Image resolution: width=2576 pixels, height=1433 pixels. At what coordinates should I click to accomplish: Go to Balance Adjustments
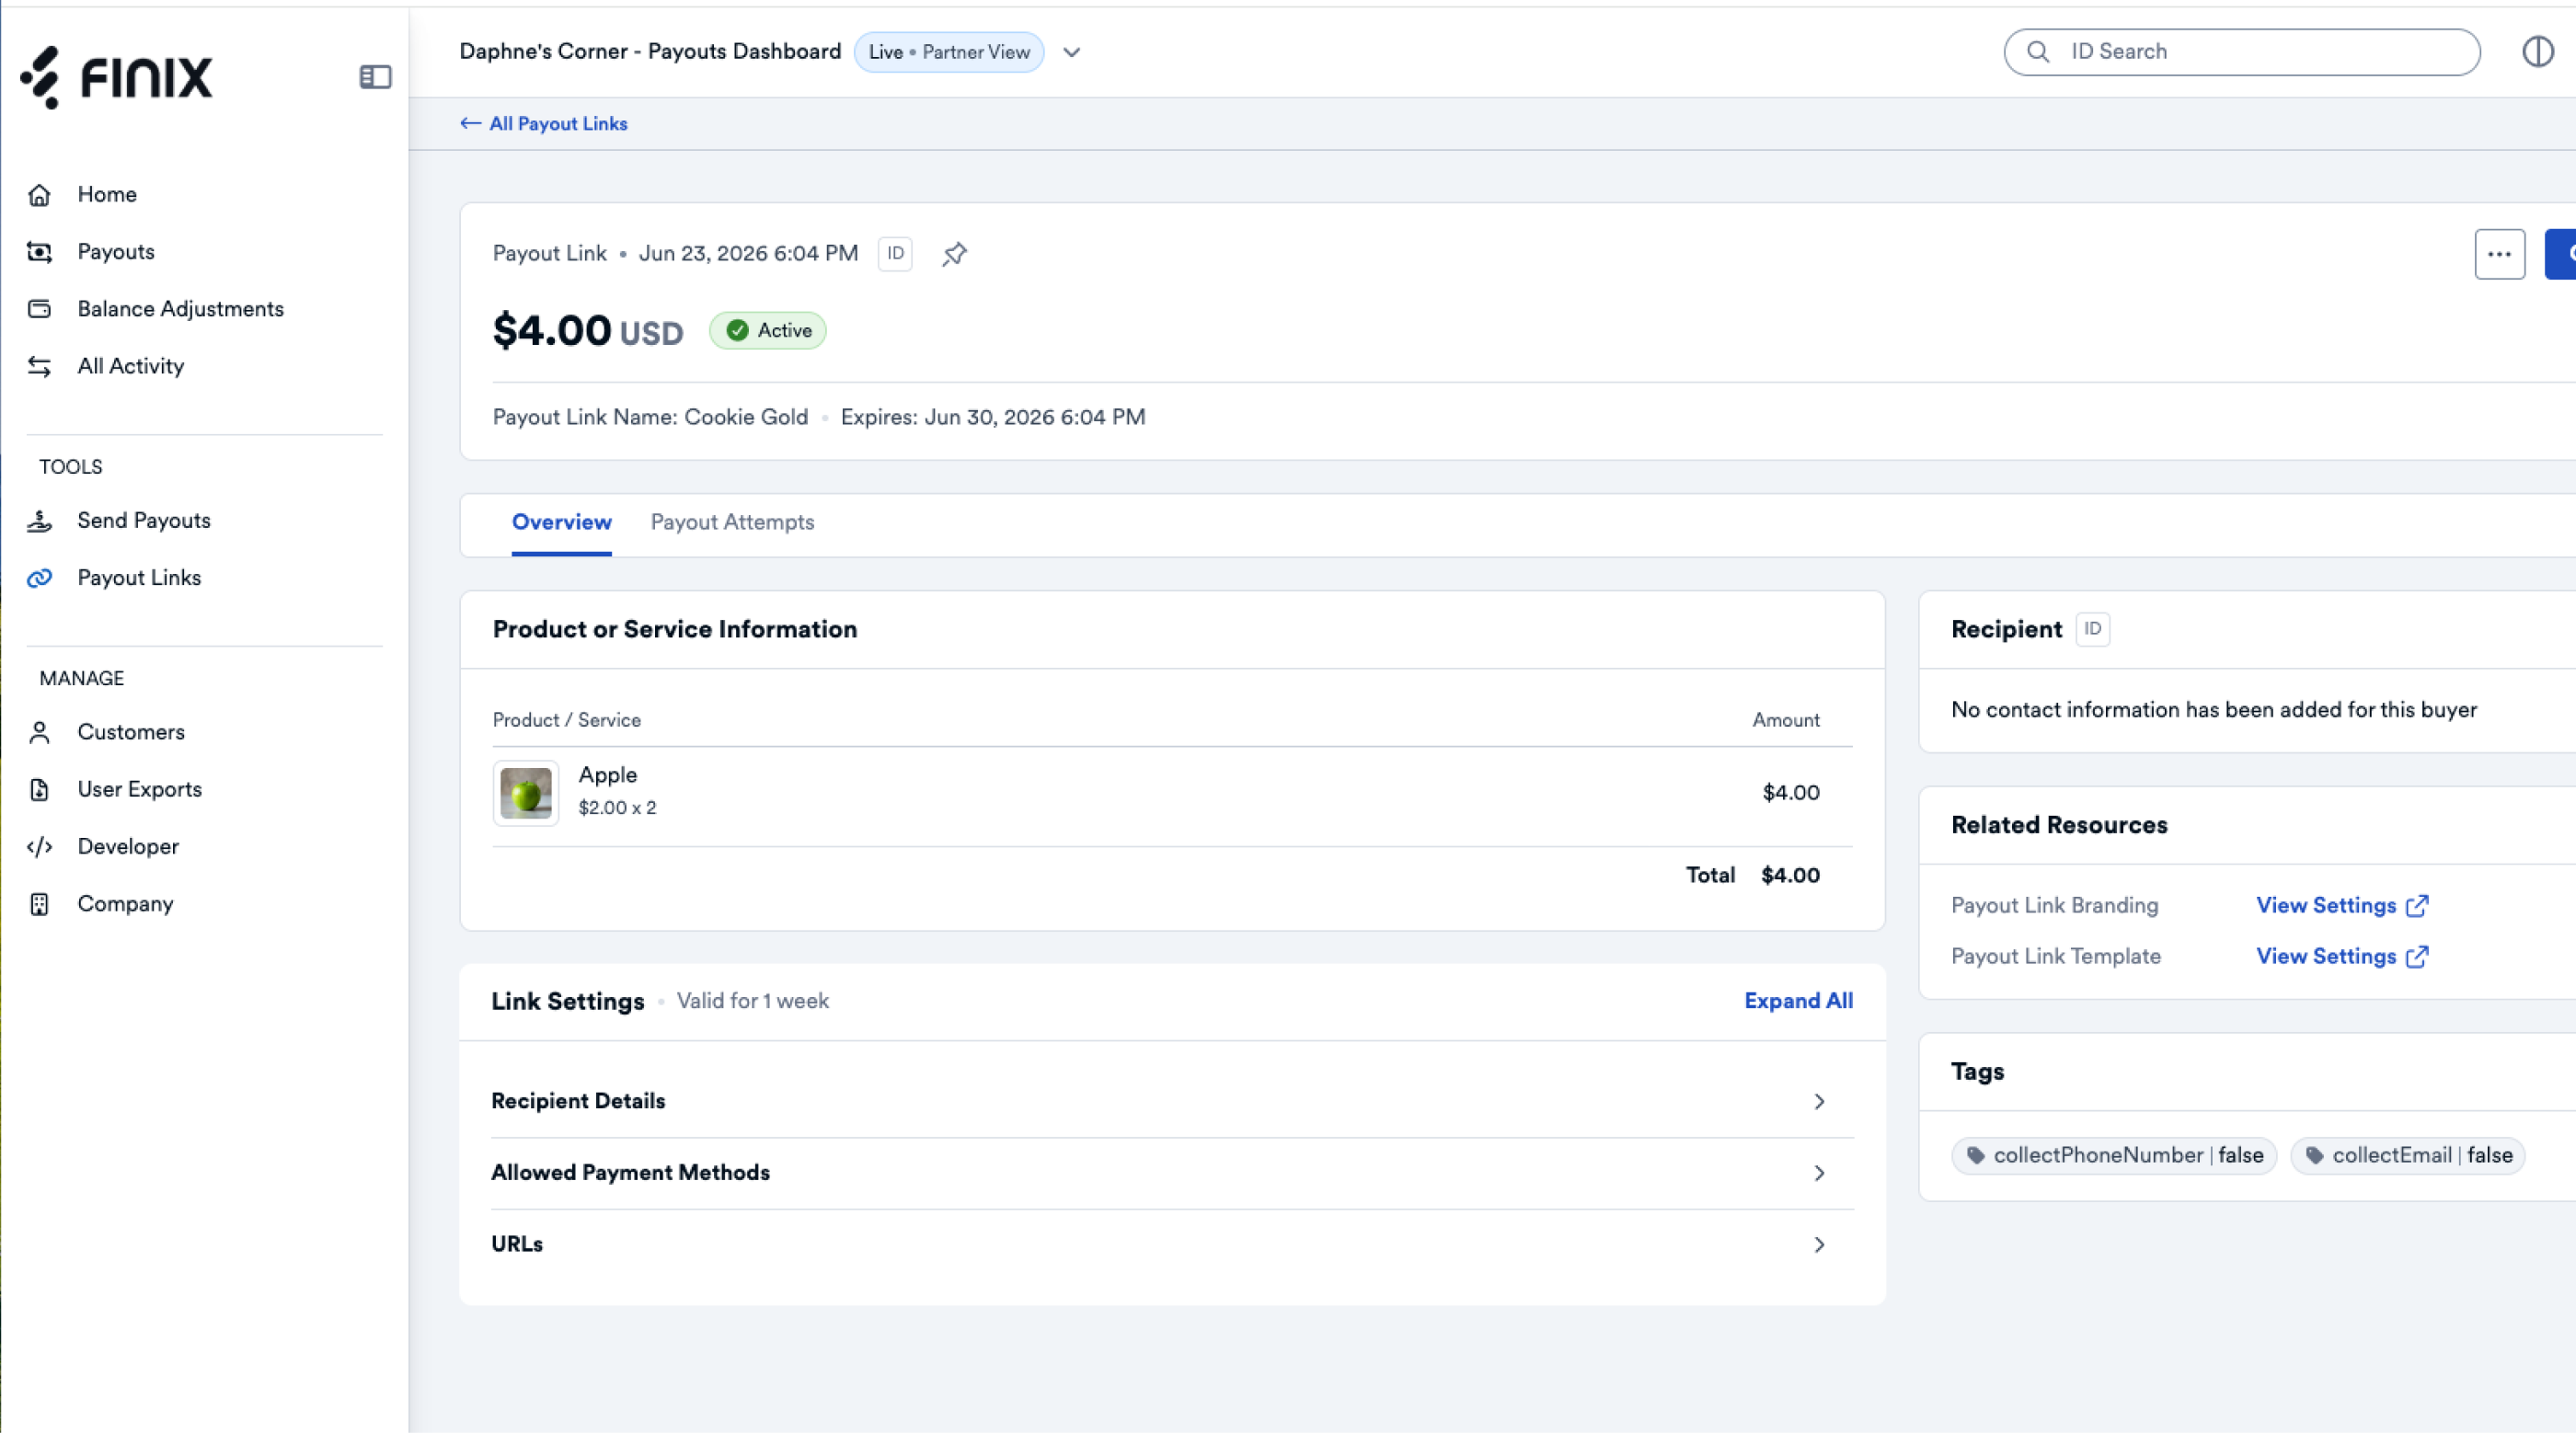pos(181,309)
